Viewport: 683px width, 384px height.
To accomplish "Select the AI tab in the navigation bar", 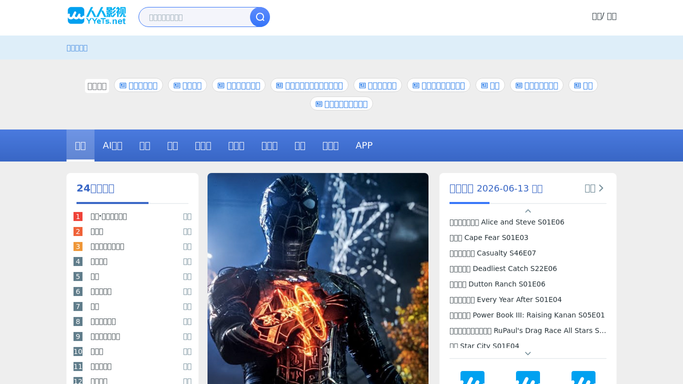I will click(112, 145).
